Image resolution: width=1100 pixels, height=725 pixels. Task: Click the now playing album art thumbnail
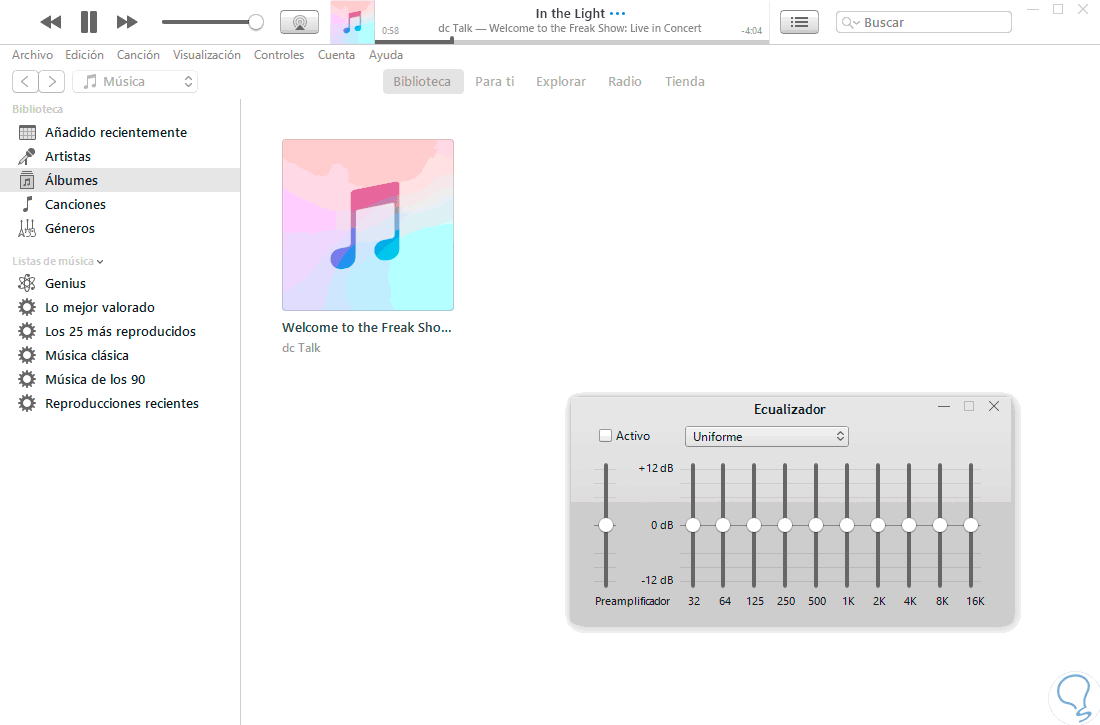[x=352, y=22]
